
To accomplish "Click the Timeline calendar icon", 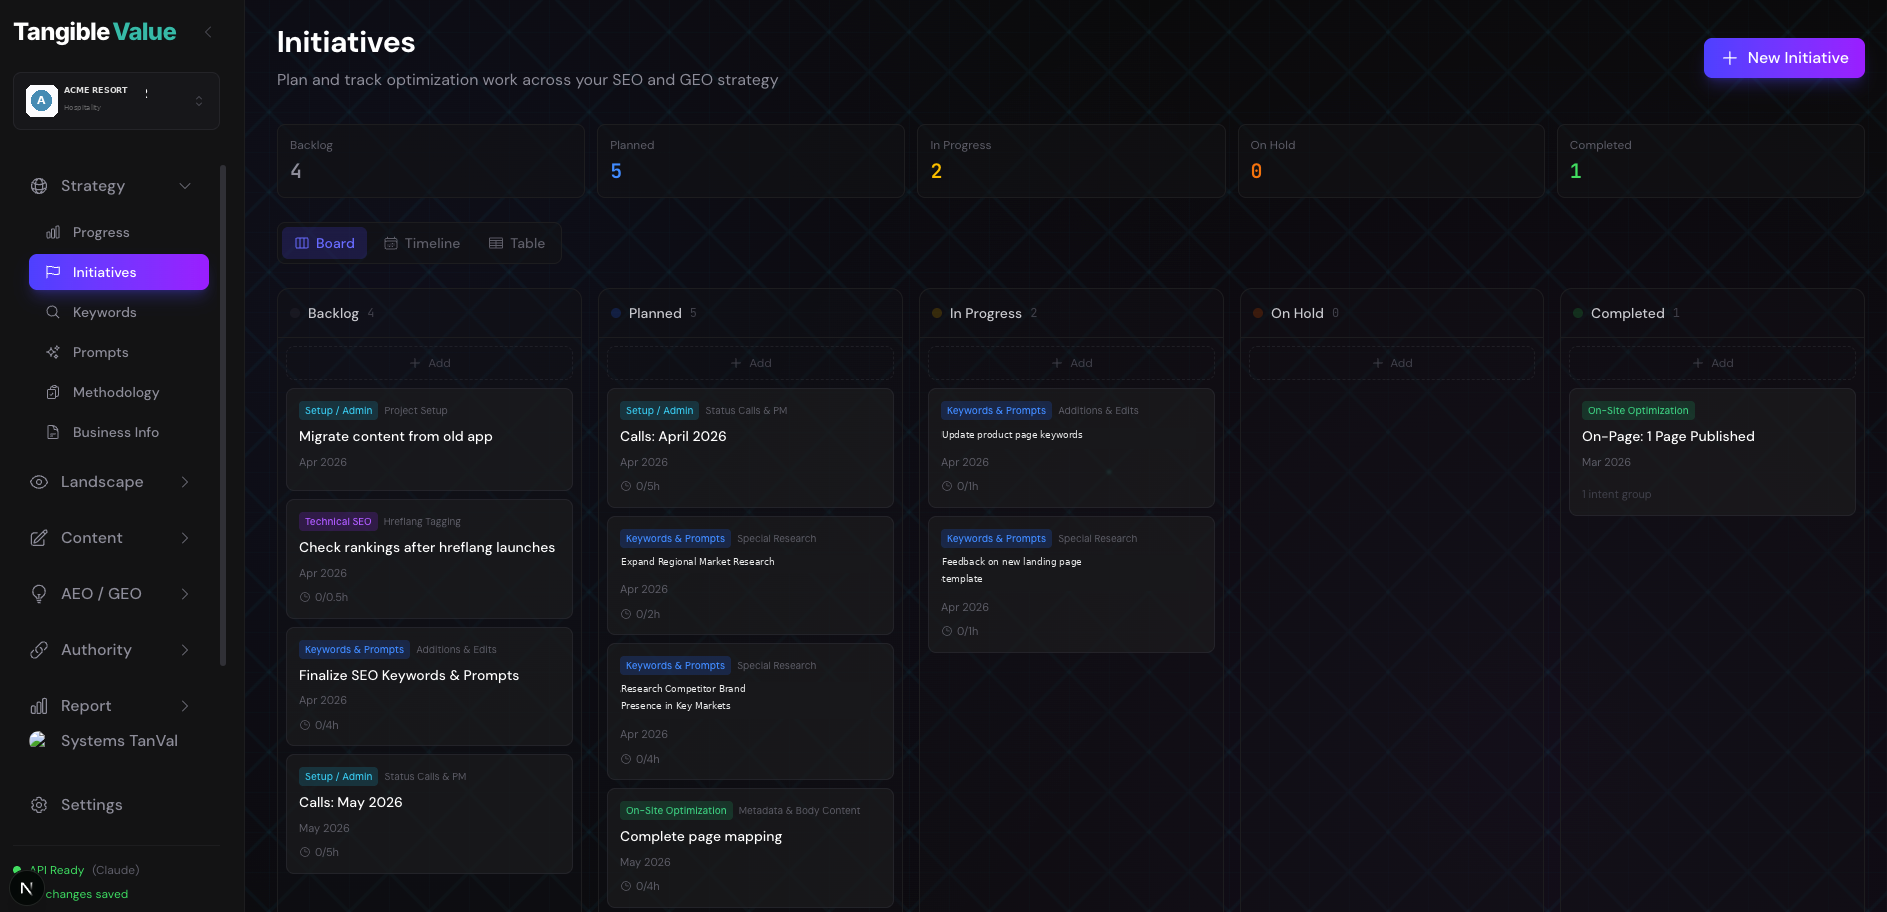I will click(391, 243).
